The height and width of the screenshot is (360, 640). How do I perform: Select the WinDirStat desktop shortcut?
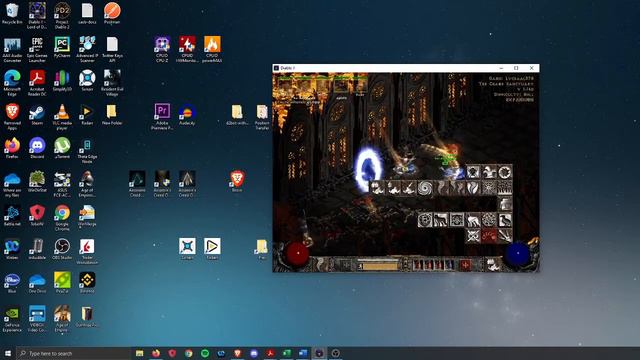[x=37, y=182]
